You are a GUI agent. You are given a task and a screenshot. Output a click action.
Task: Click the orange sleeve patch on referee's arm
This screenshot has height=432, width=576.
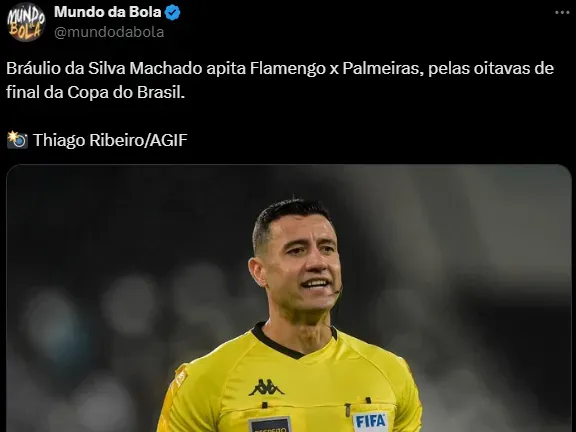180,378
